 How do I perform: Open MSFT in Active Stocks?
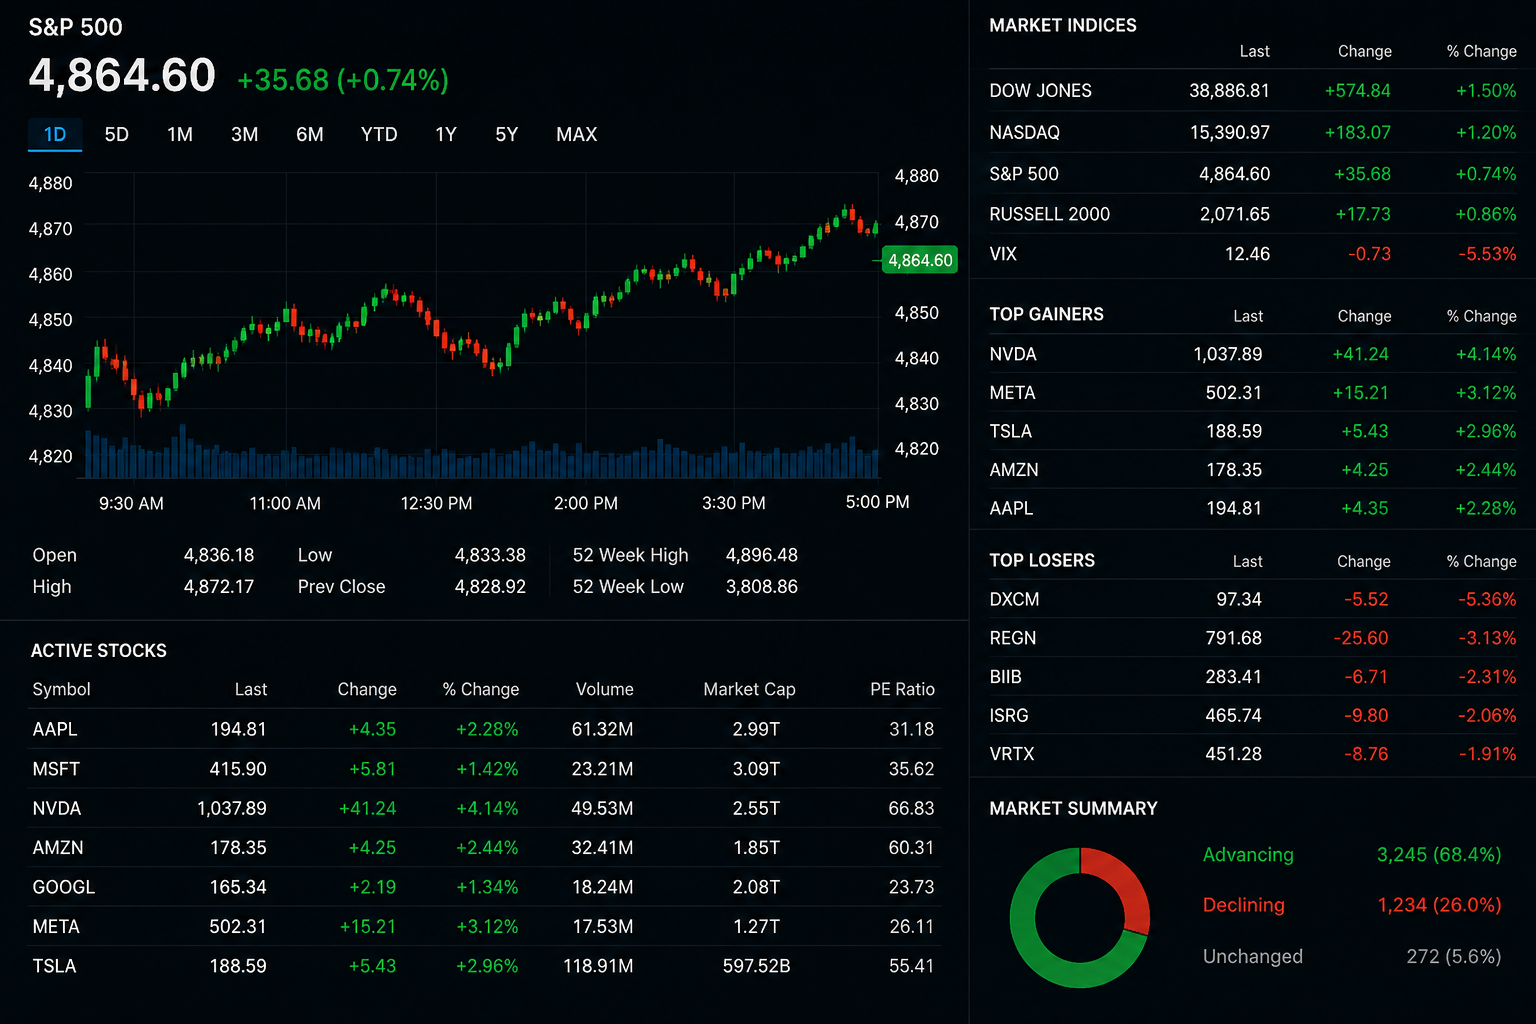click(484, 769)
